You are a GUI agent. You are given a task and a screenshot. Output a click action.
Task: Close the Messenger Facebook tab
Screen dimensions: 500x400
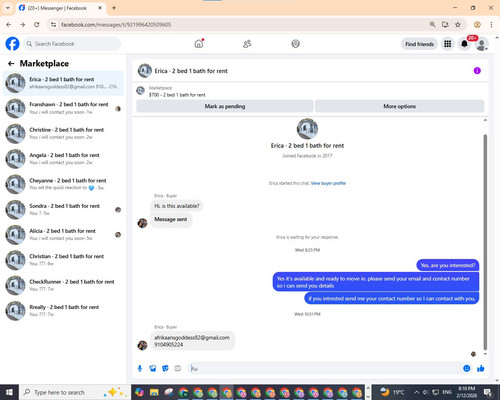(100, 8)
